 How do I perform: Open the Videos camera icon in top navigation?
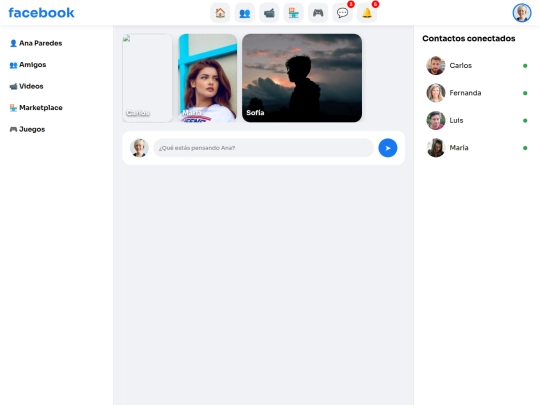(269, 13)
